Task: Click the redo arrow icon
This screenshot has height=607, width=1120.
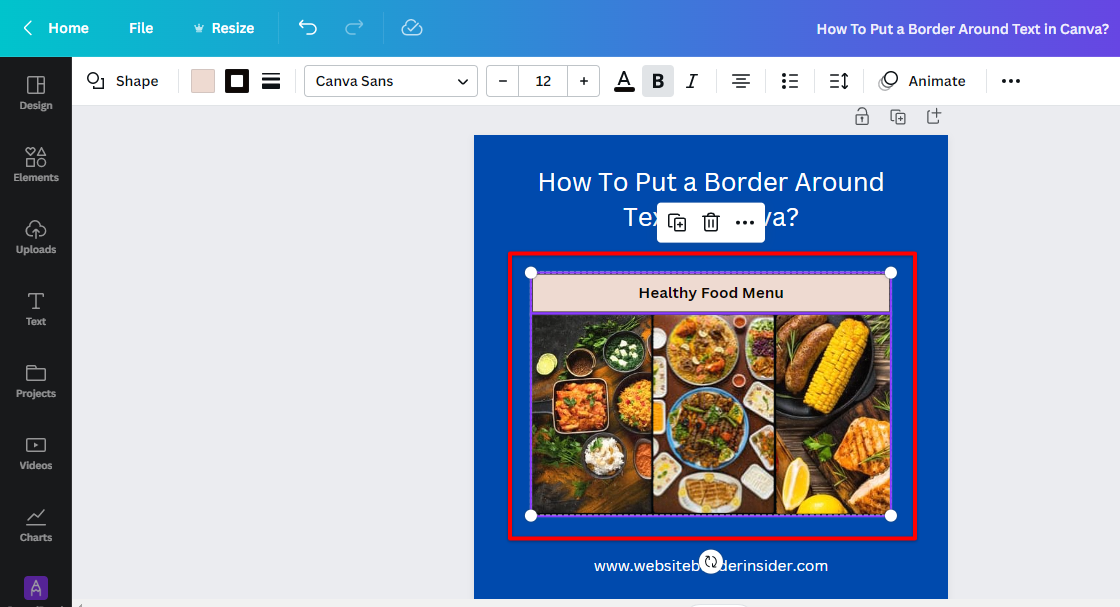Action: click(354, 28)
